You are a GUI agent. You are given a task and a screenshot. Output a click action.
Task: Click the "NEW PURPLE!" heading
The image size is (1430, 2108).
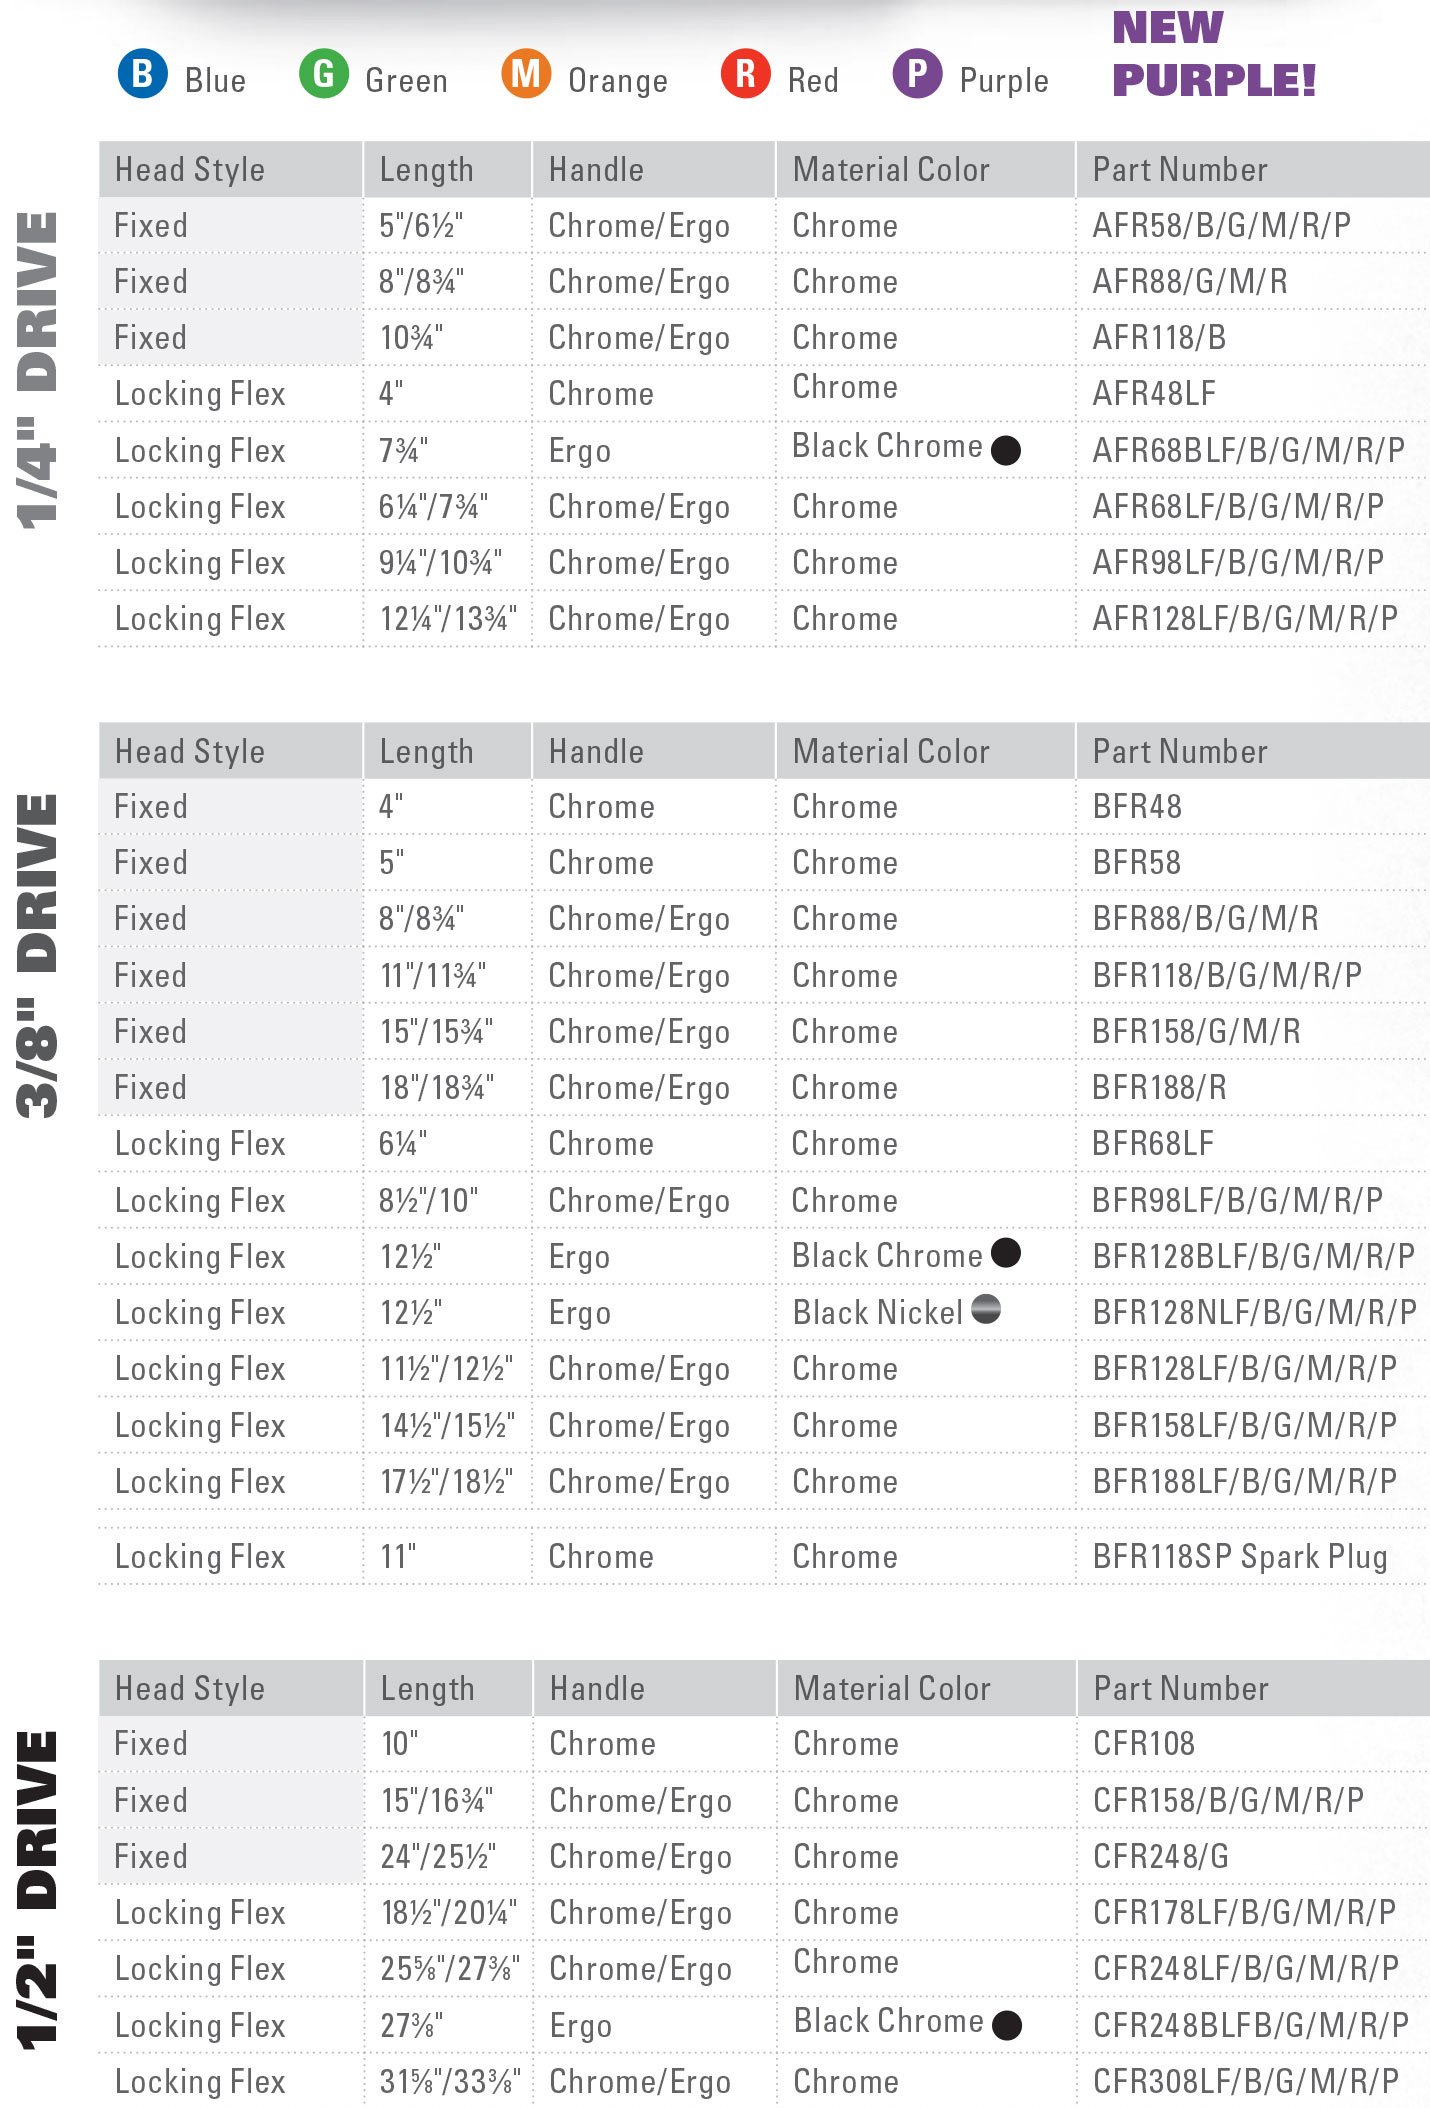tap(1213, 54)
